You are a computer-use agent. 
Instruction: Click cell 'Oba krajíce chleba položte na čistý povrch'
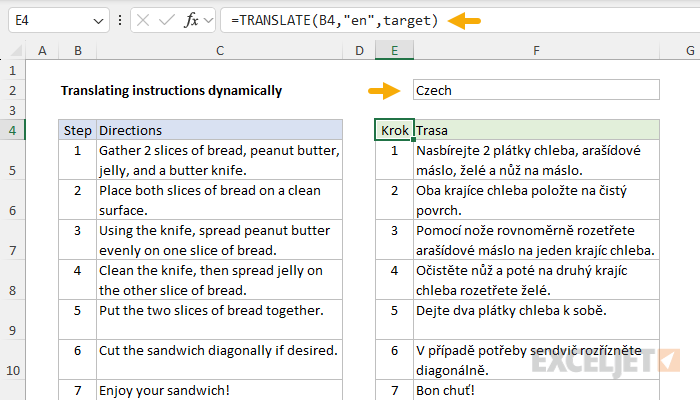click(x=536, y=200)
